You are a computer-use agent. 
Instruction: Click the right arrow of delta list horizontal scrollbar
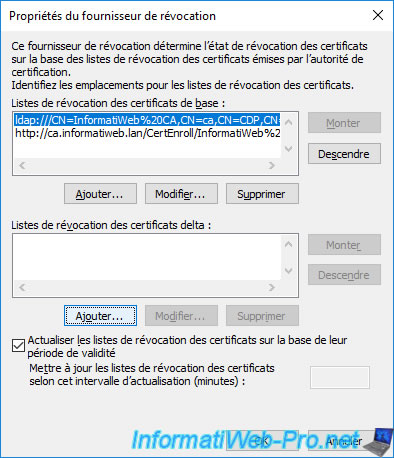(272, 287)
